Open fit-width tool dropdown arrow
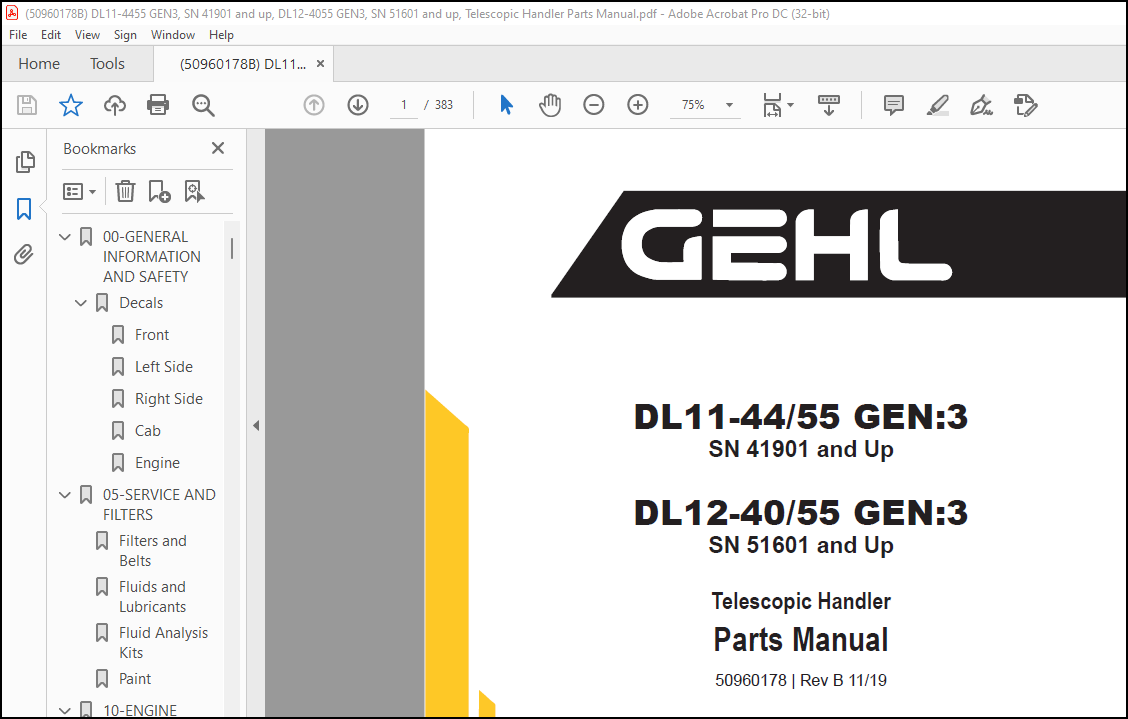 (791, 105)
